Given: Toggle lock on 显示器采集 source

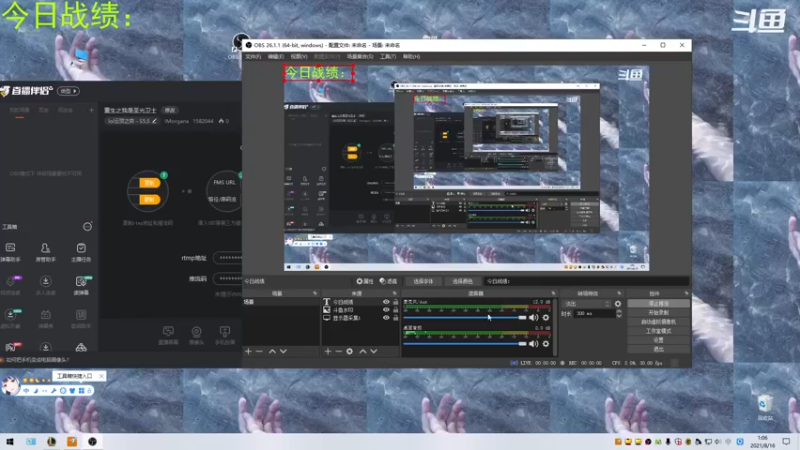Looking at the screenshot, I should click(x=395, y=318).
